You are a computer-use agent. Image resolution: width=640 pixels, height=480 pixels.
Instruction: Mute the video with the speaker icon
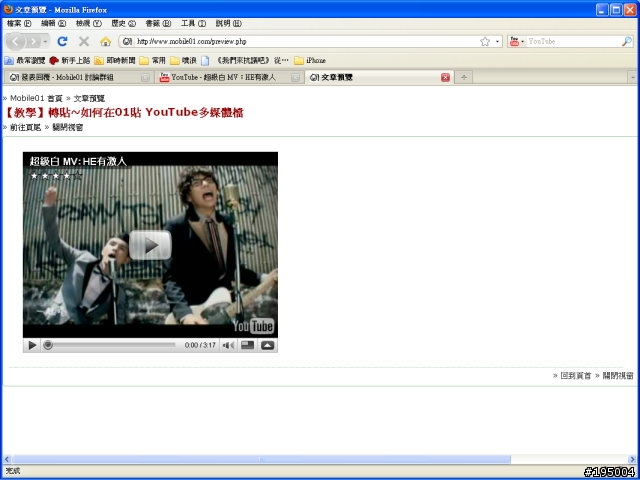pos(228,345)
